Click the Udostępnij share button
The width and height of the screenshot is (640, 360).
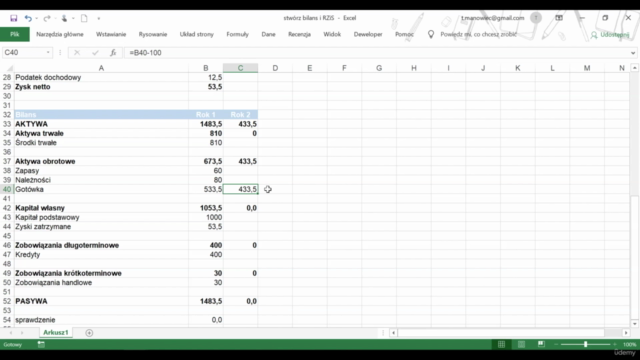(x=610, y=35)
